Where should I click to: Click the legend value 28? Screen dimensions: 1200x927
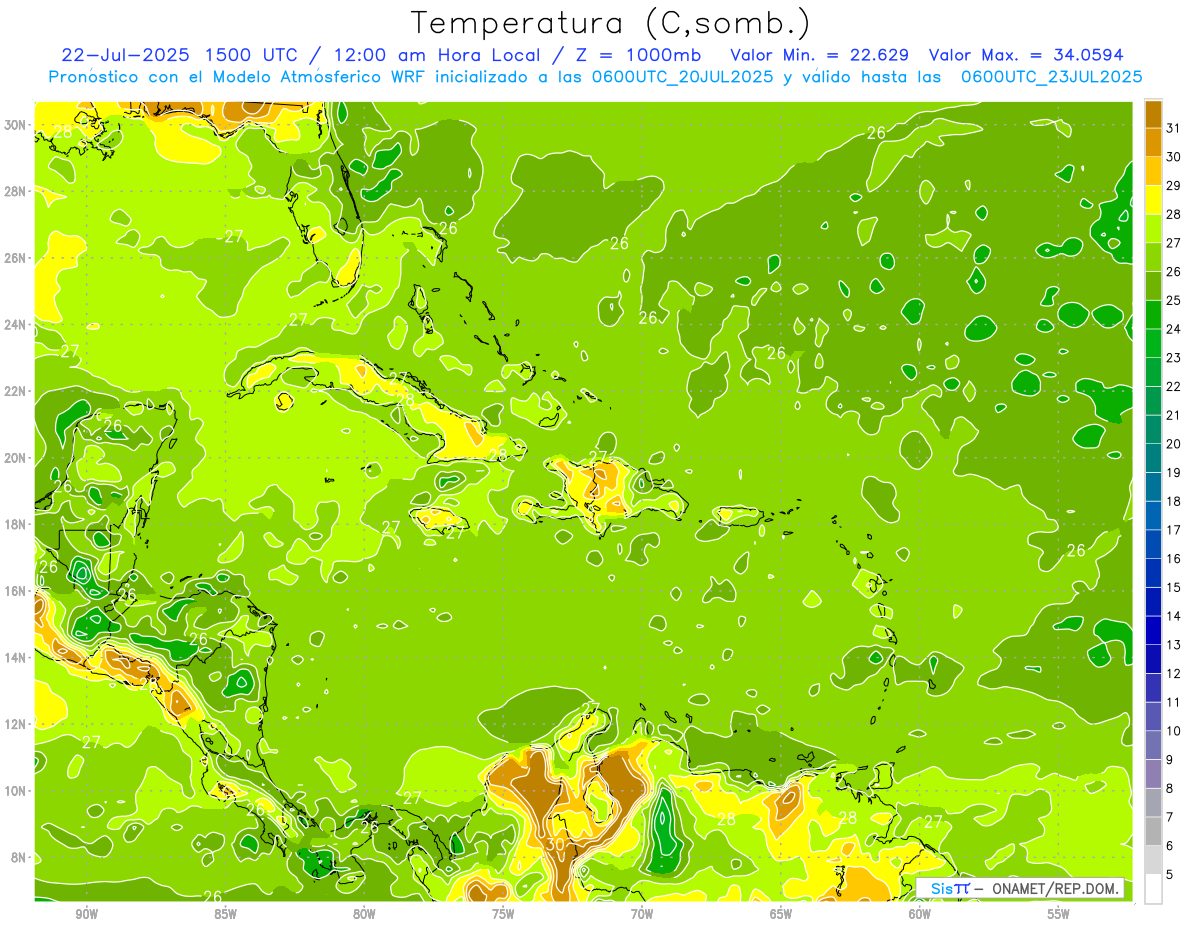(1174, 214)
